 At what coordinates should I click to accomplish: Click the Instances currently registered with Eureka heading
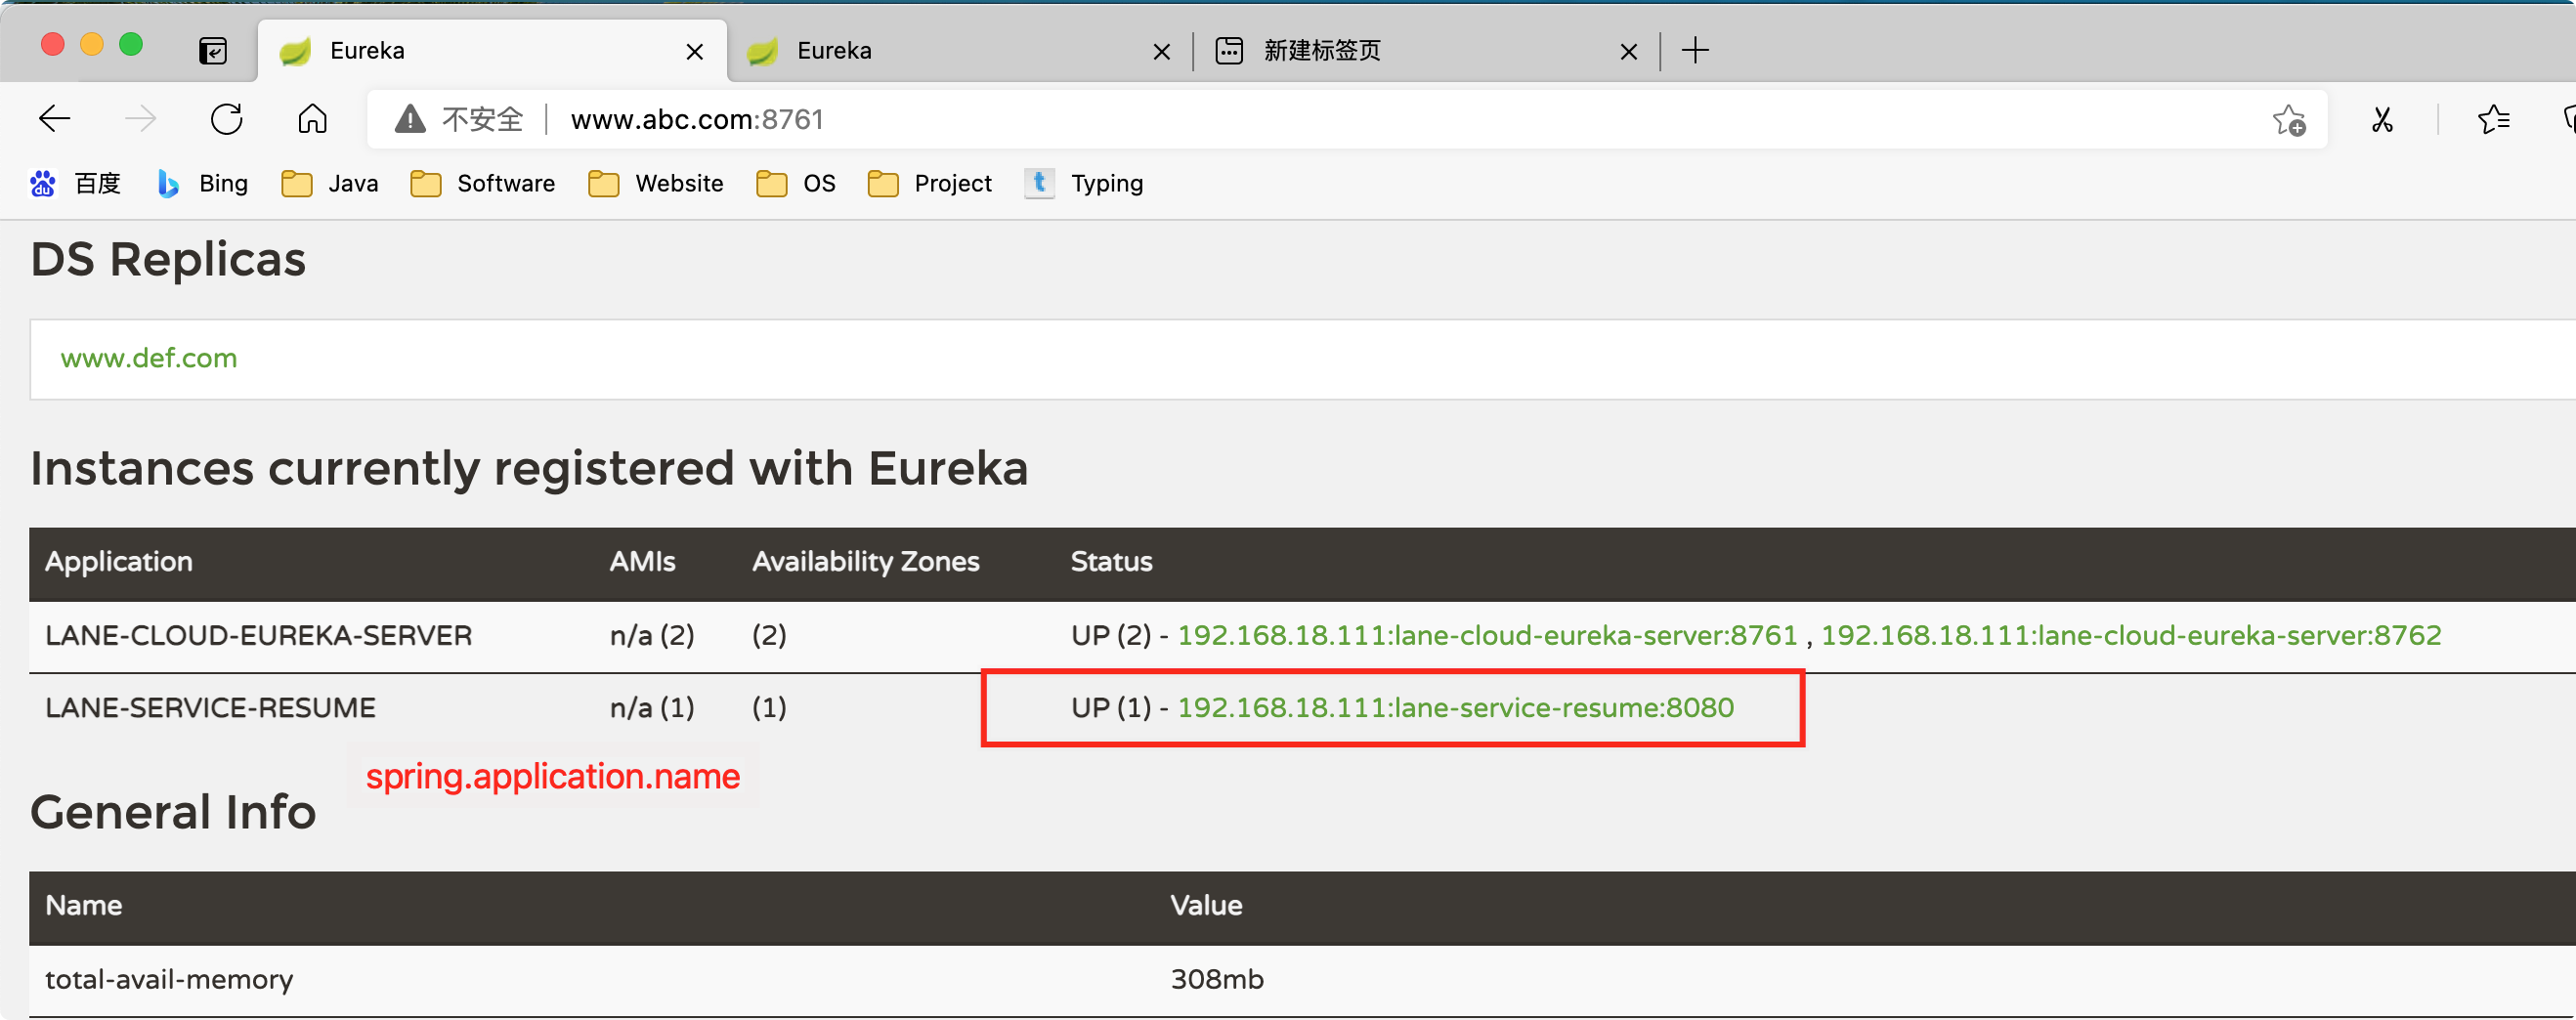coord(529,468)
